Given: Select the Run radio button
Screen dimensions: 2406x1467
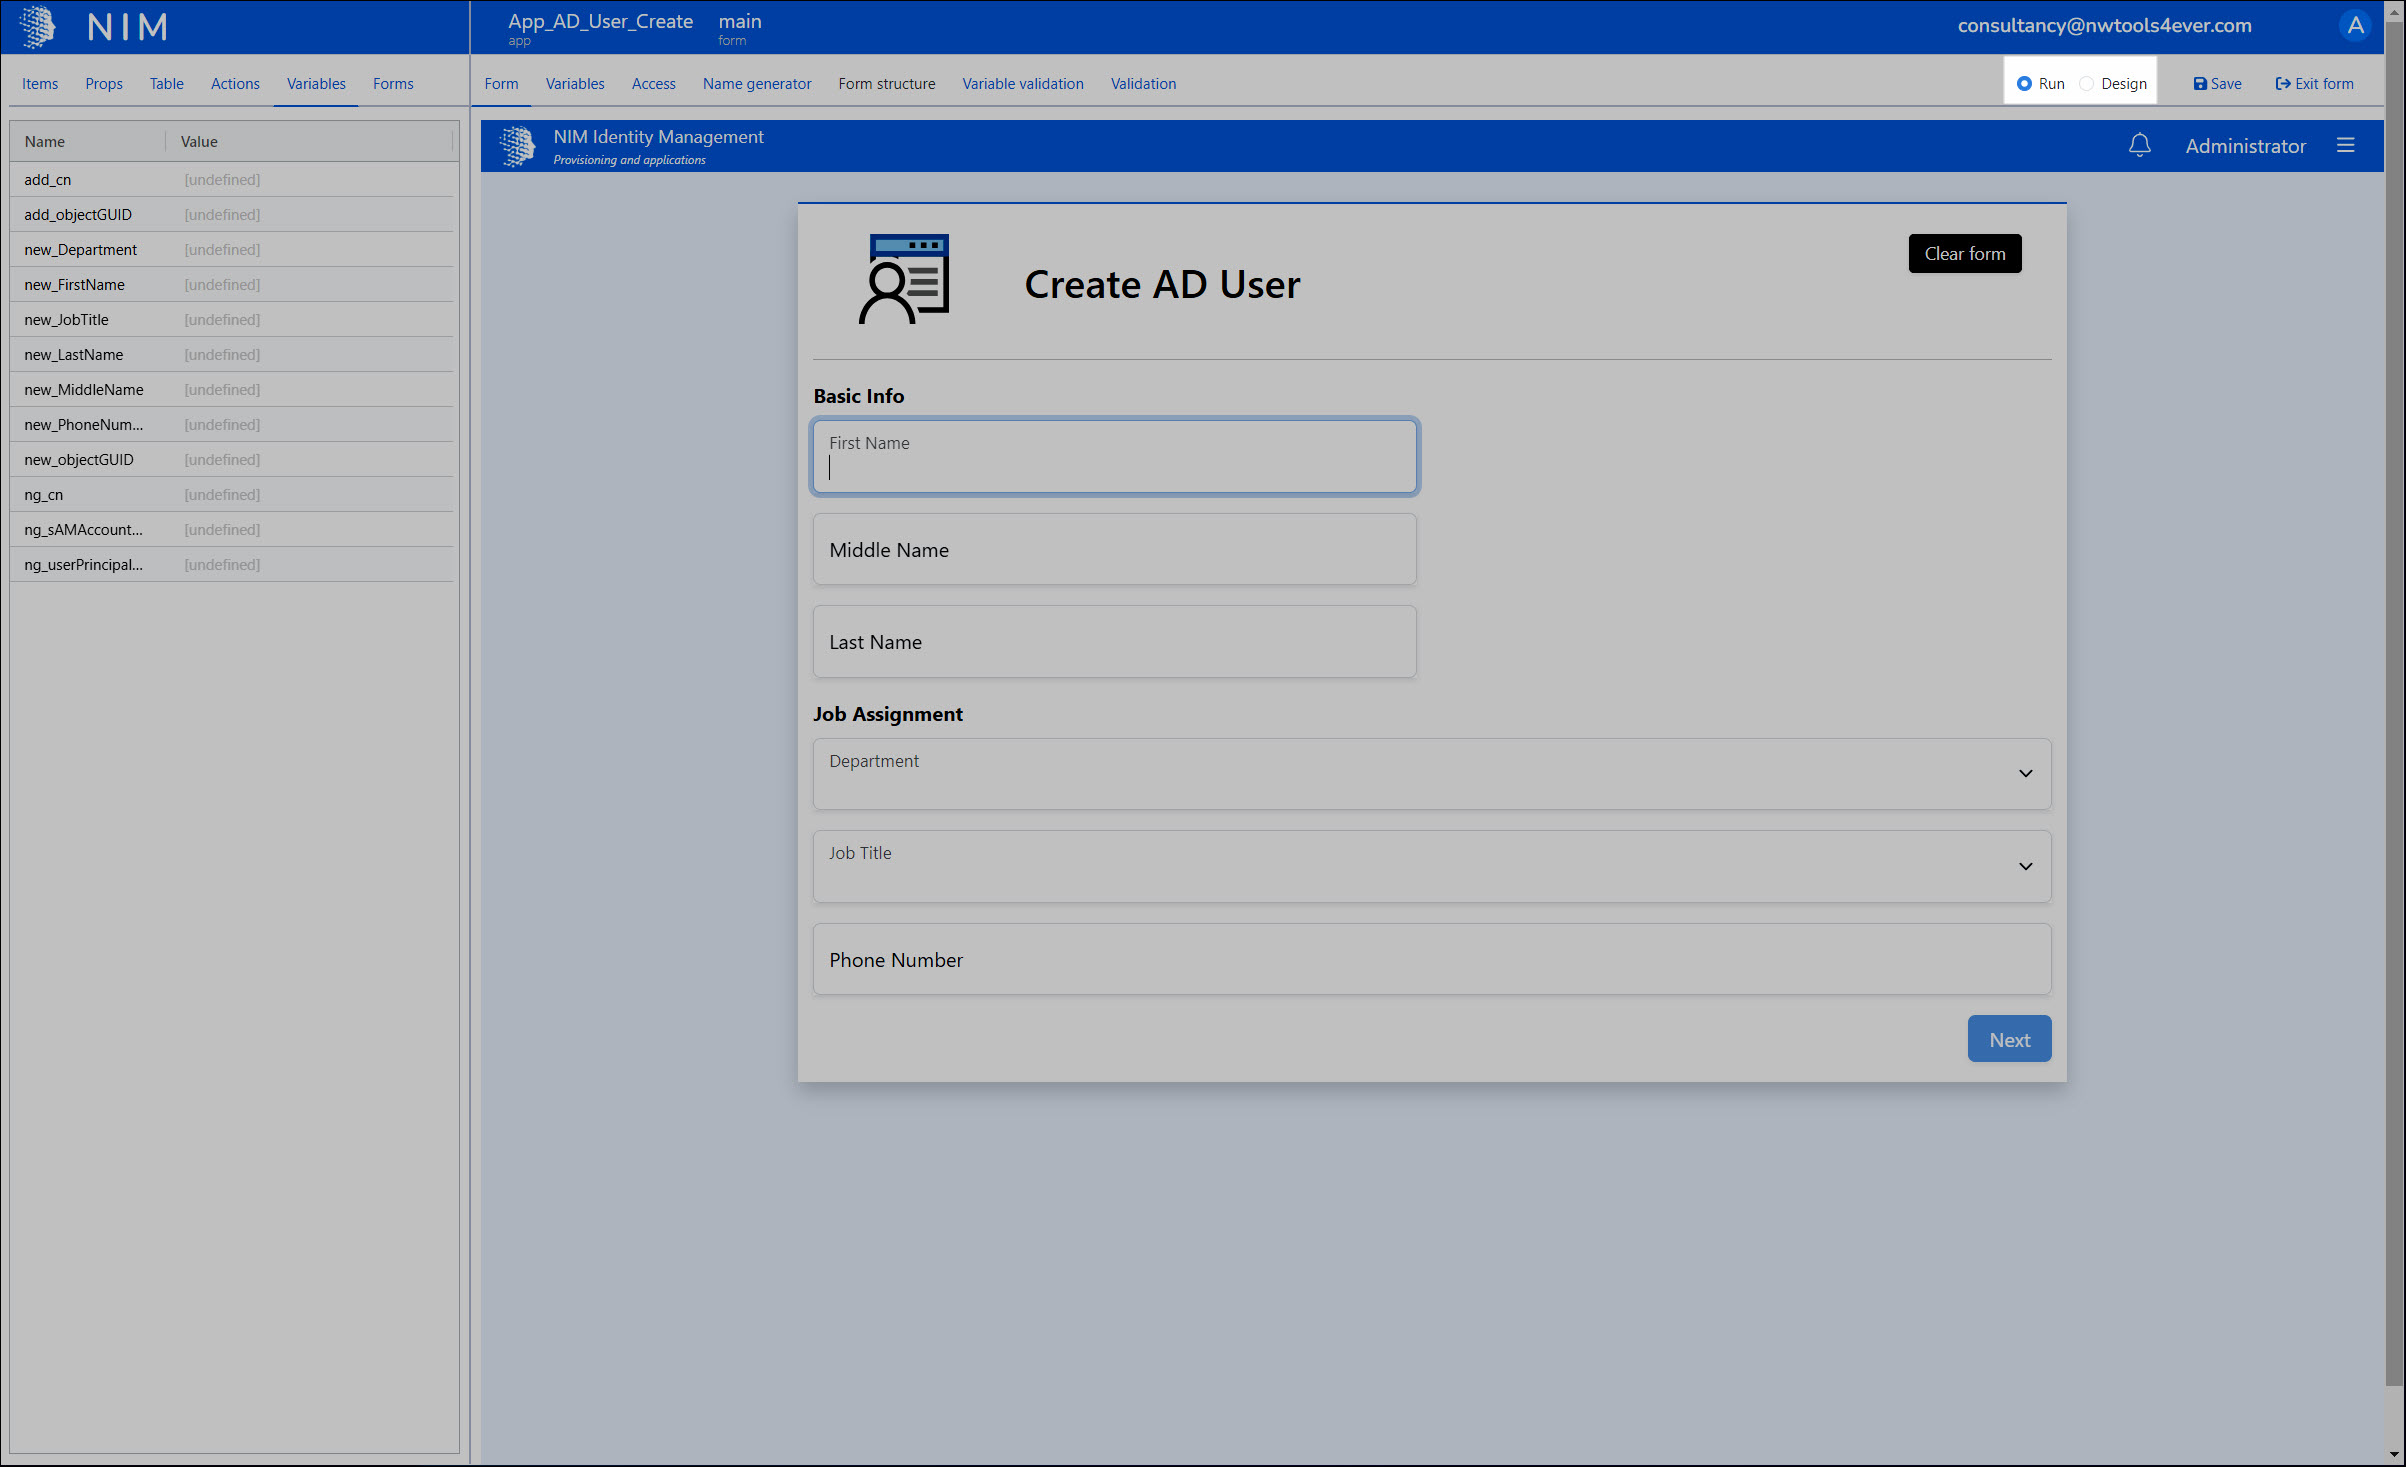Looking at the screenshot, I should pyautogui.click(x=2024, y=84).
